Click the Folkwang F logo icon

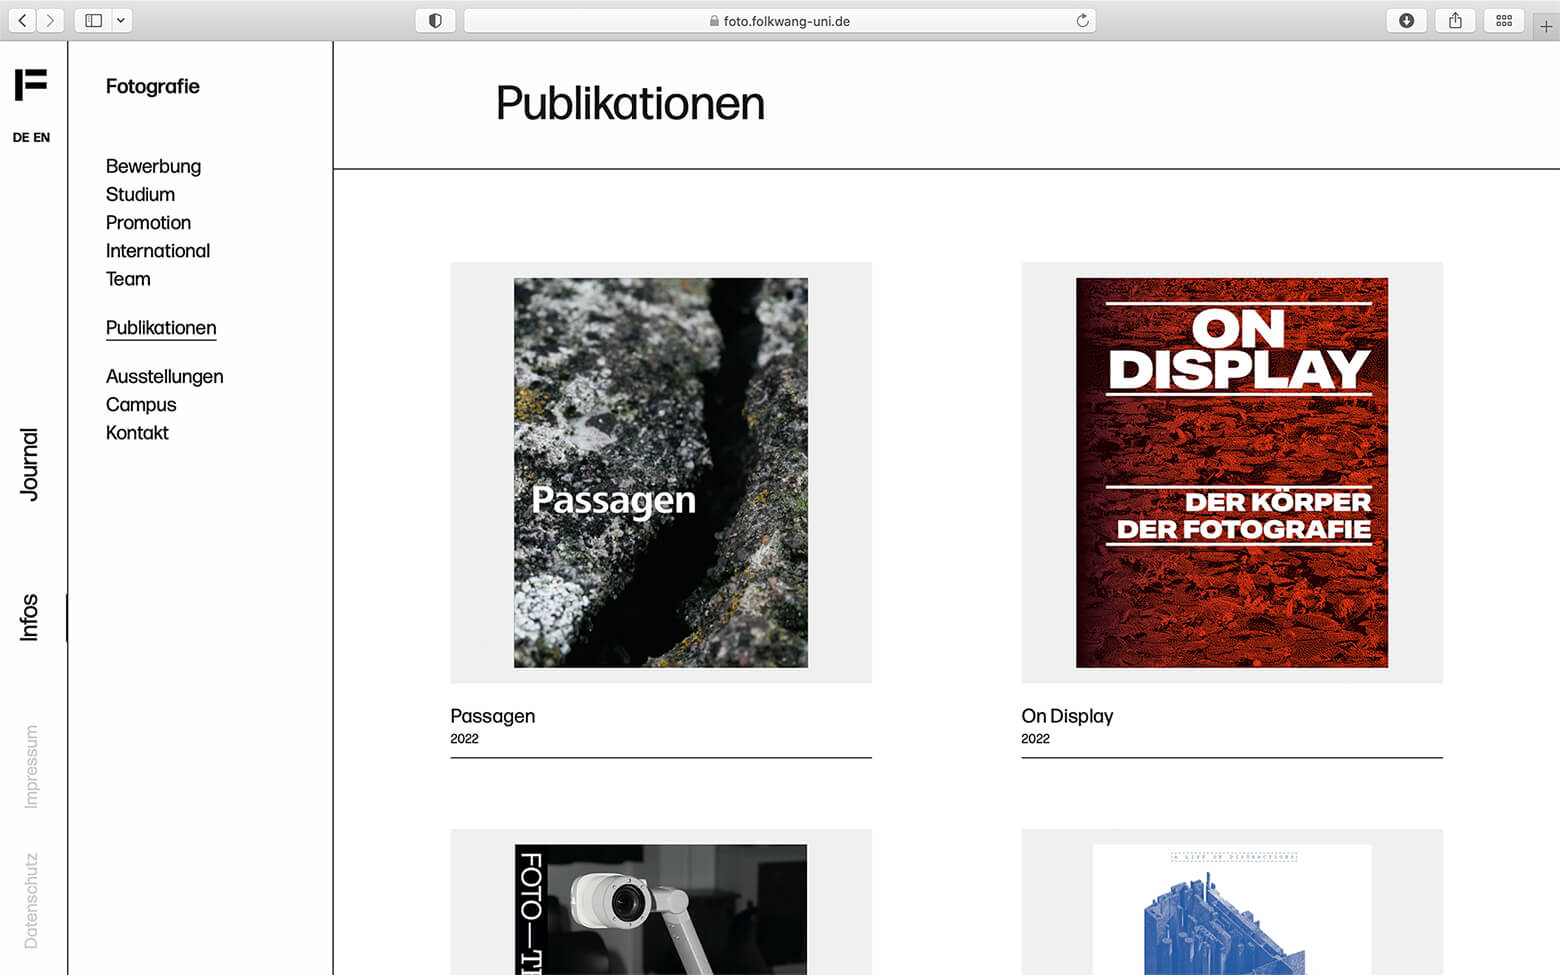pyautogui.click(x=31, y=85)
